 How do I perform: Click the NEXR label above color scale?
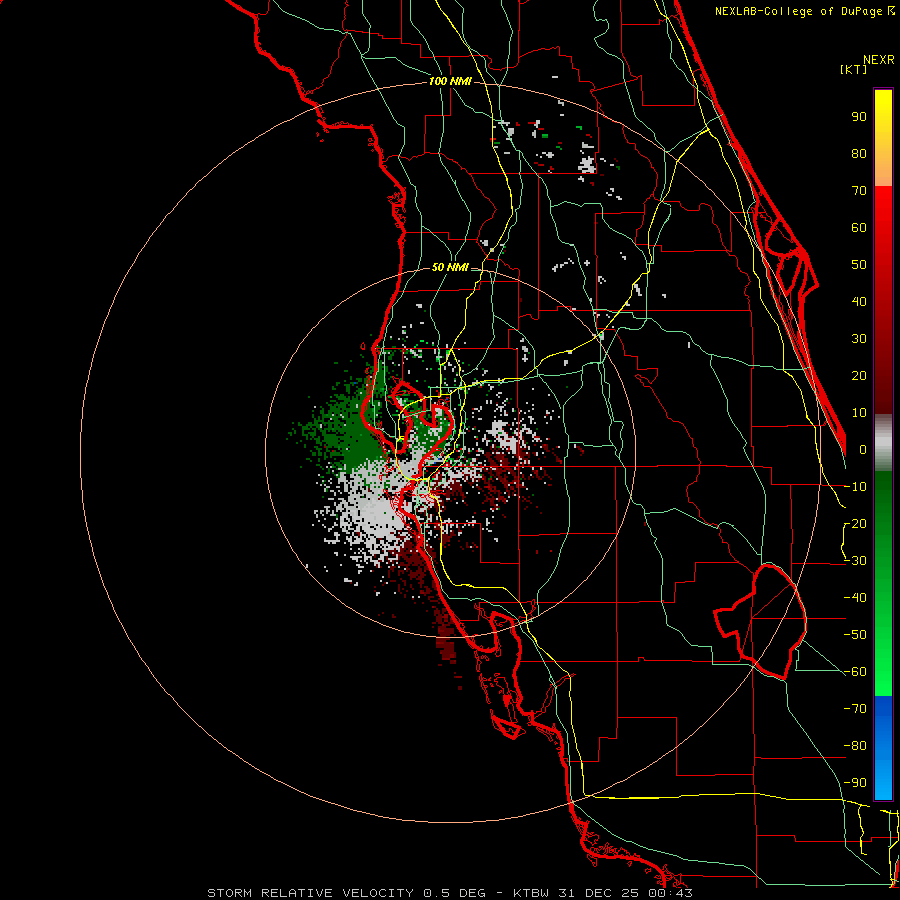pos(879,60)
